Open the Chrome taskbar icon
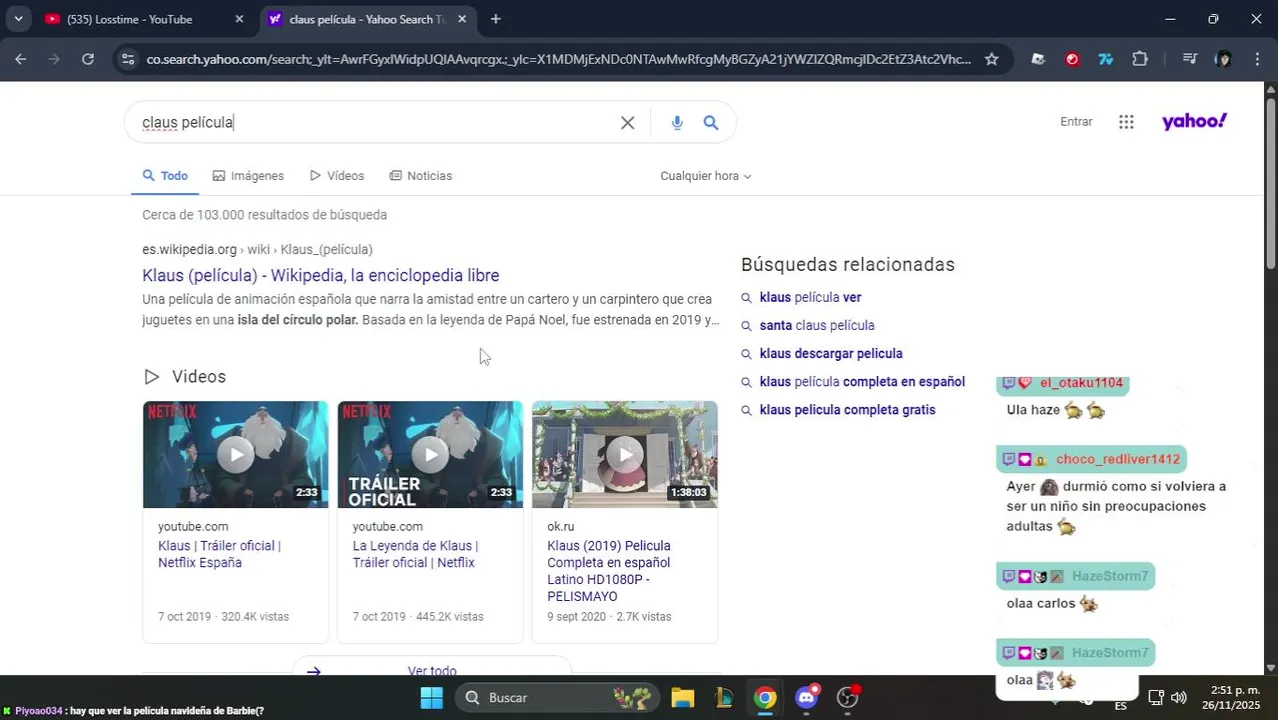Screen dimensions: 1278x720 tap(765, 697)
